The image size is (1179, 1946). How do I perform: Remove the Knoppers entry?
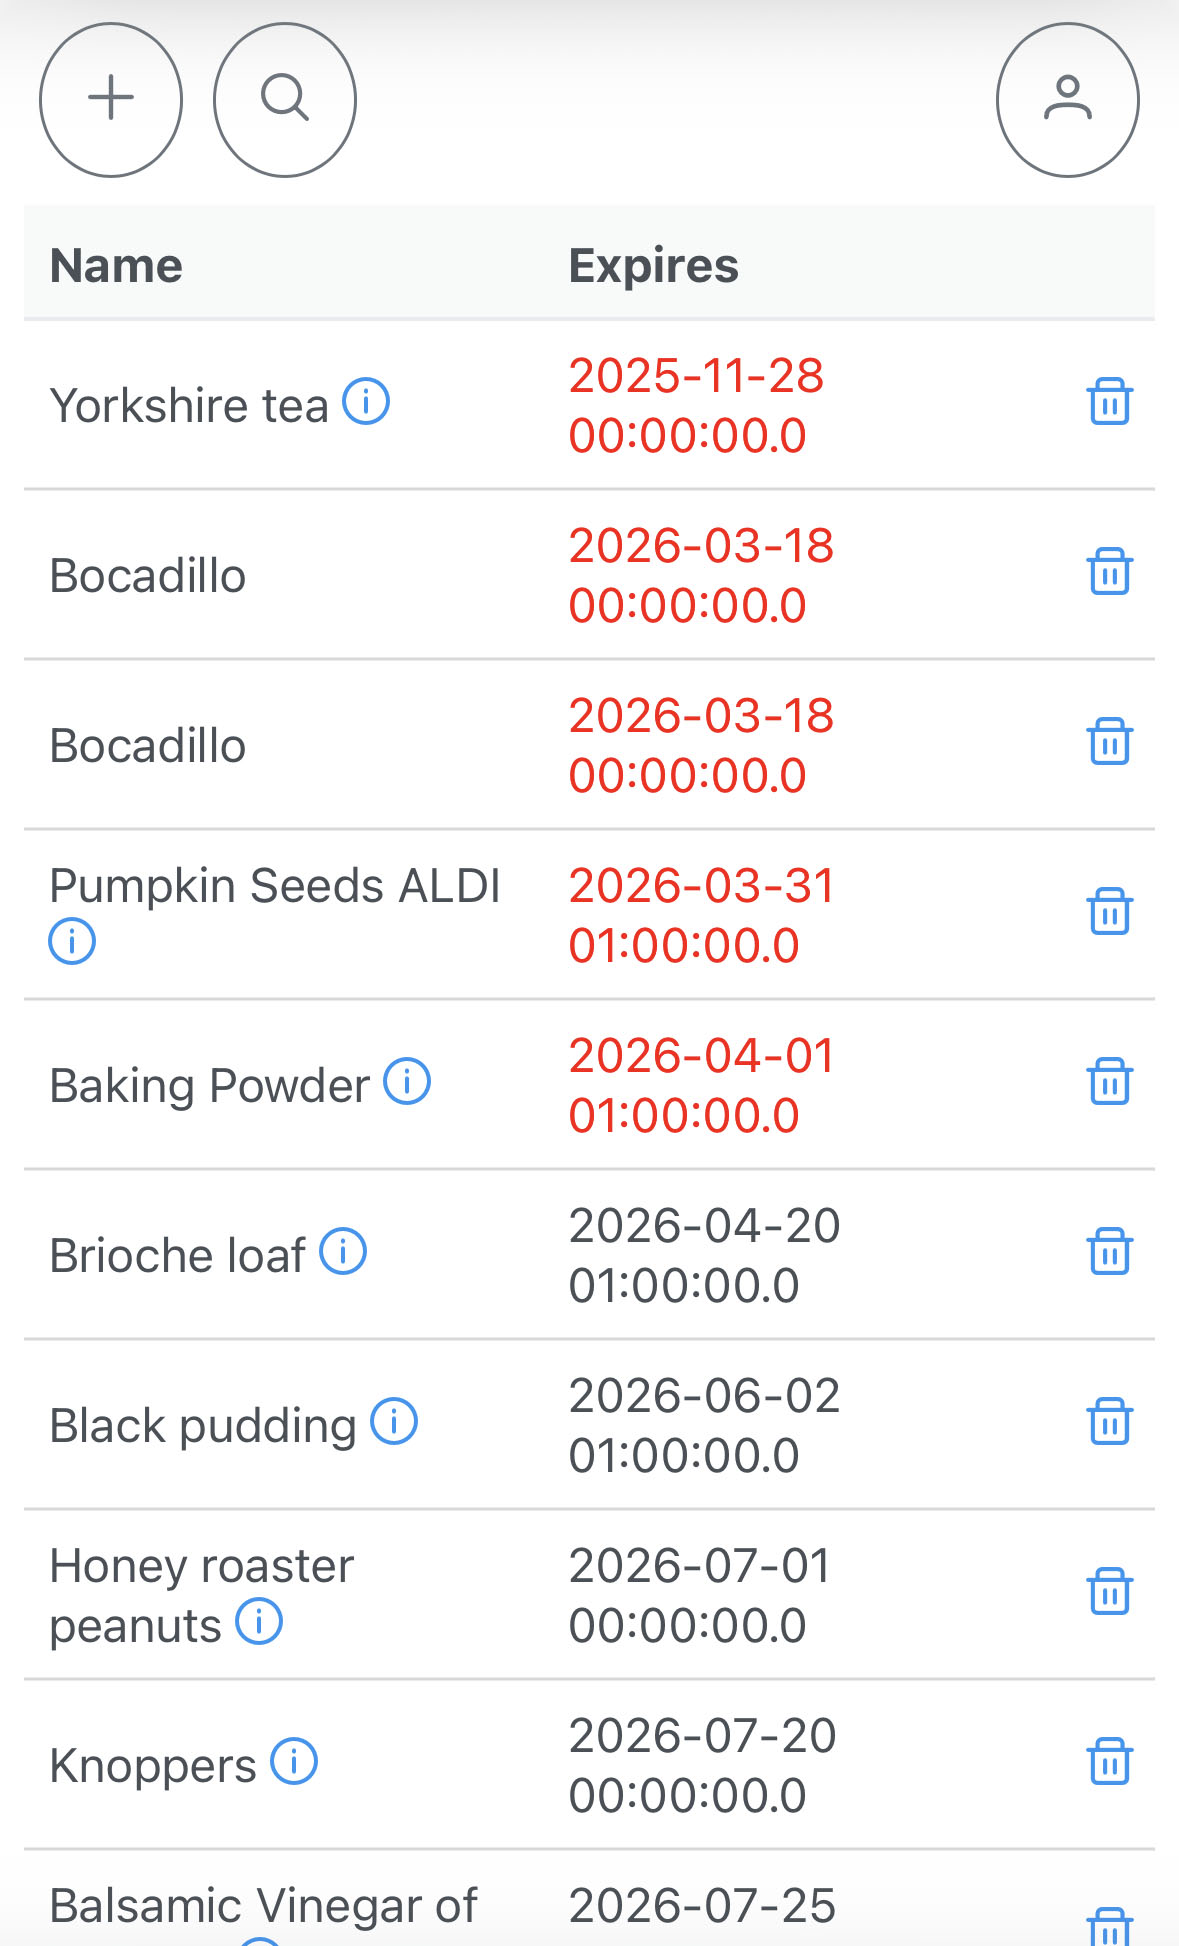point(1109,1762)
